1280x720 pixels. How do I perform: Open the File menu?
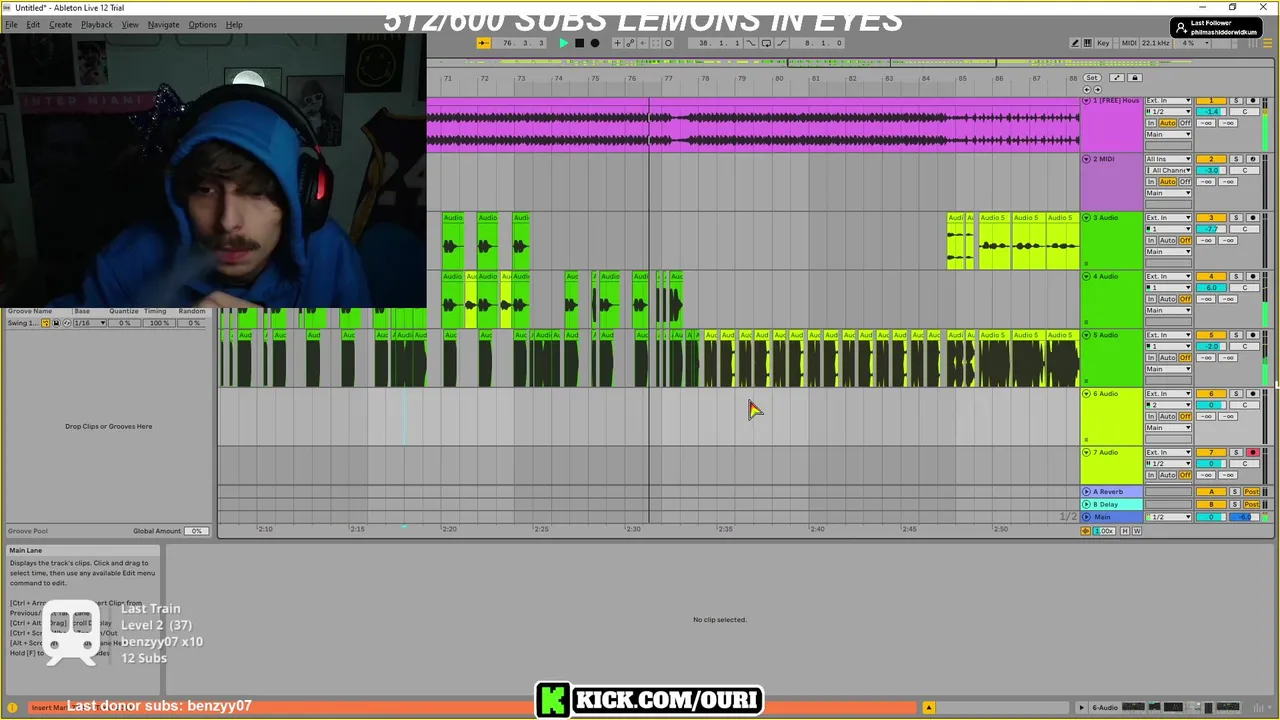coord(11,24)
